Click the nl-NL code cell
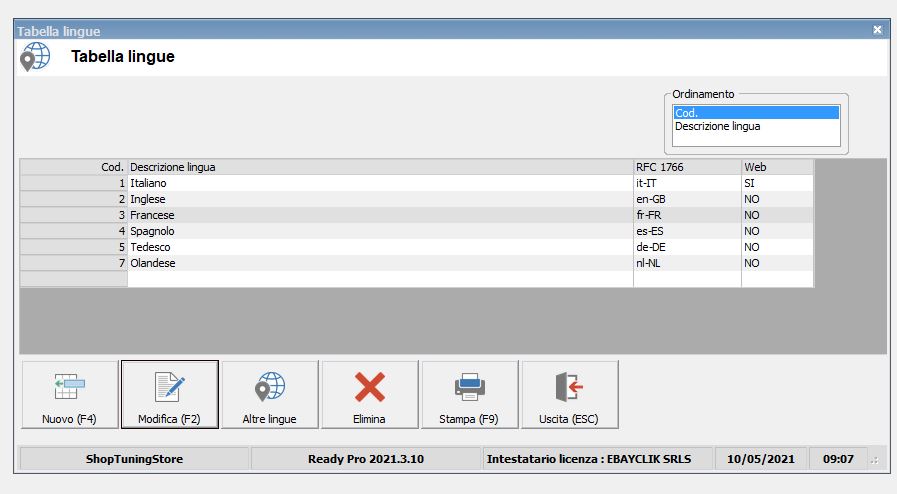 click(687, 263)
